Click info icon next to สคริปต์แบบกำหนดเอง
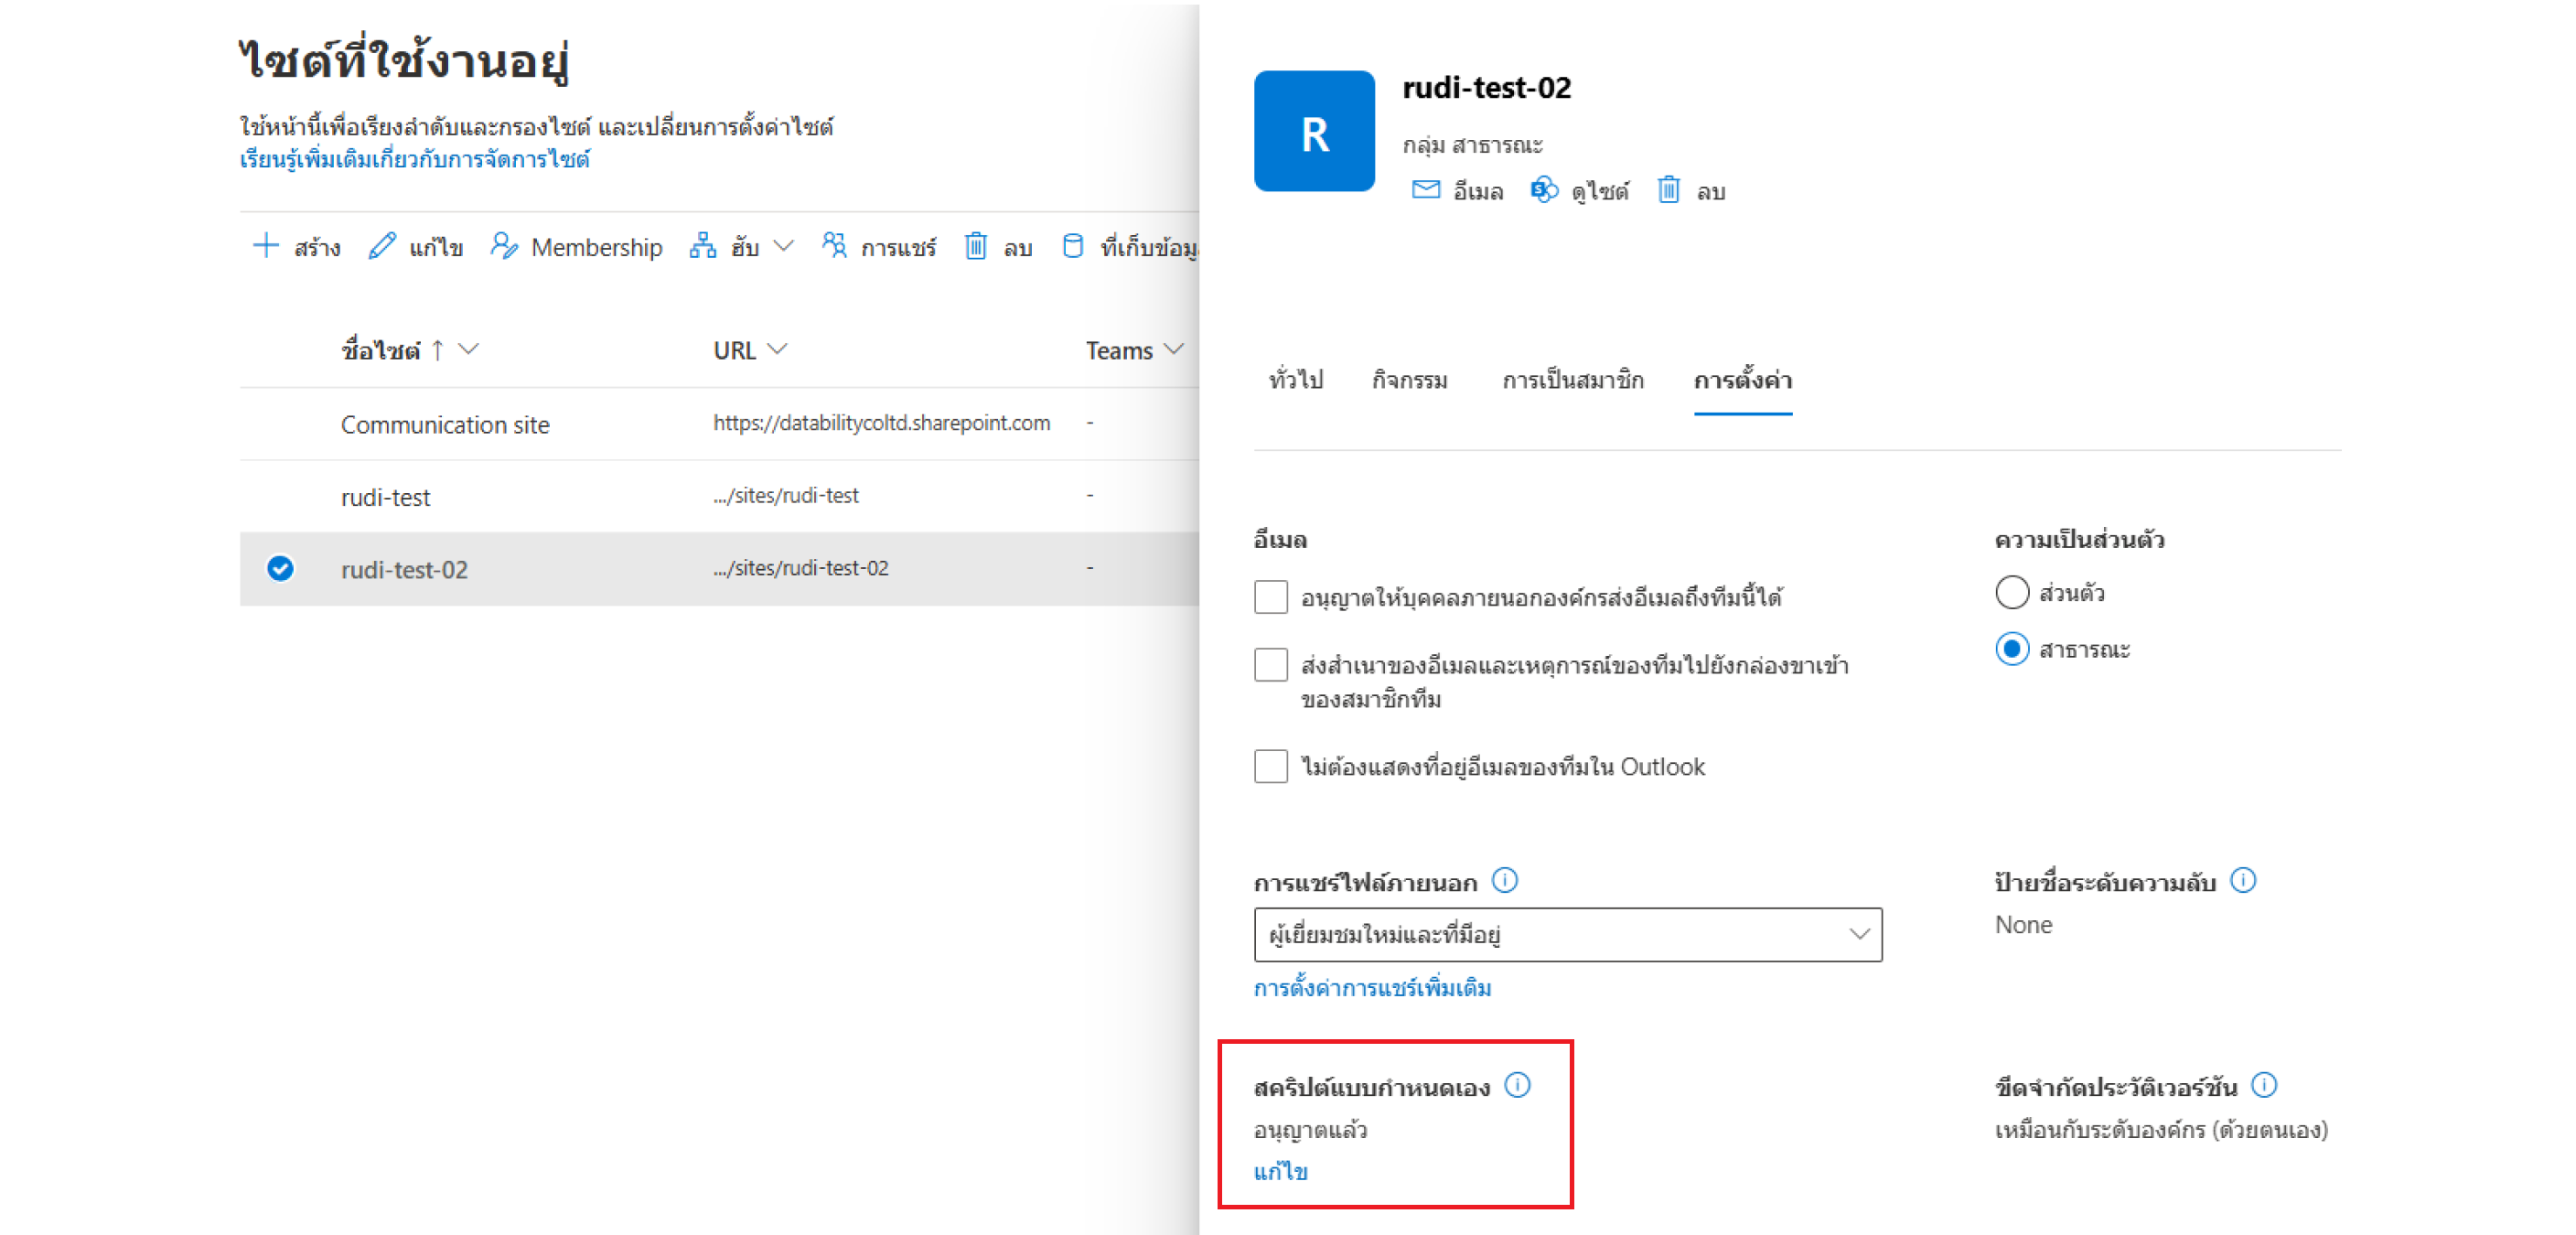The image size is (2576, 1235). pyautogui.click(x=1517, y=1085)
